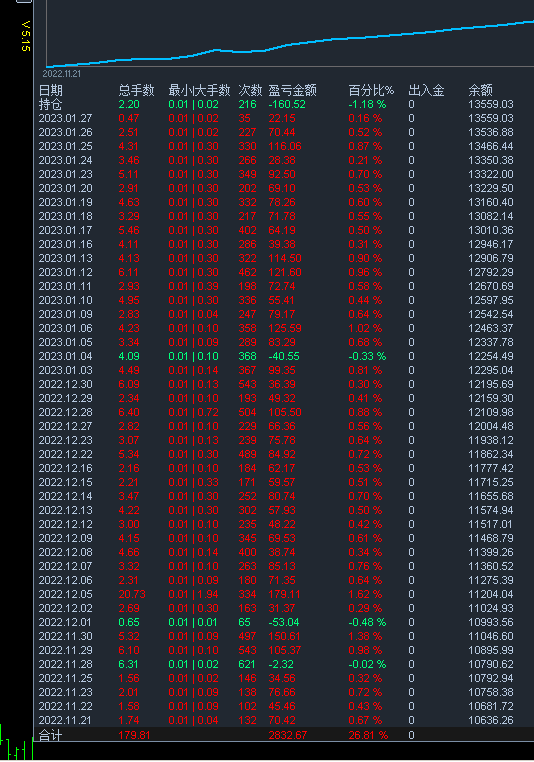
Task: Click balance 11517.01
Action: (x=491, y=524)
